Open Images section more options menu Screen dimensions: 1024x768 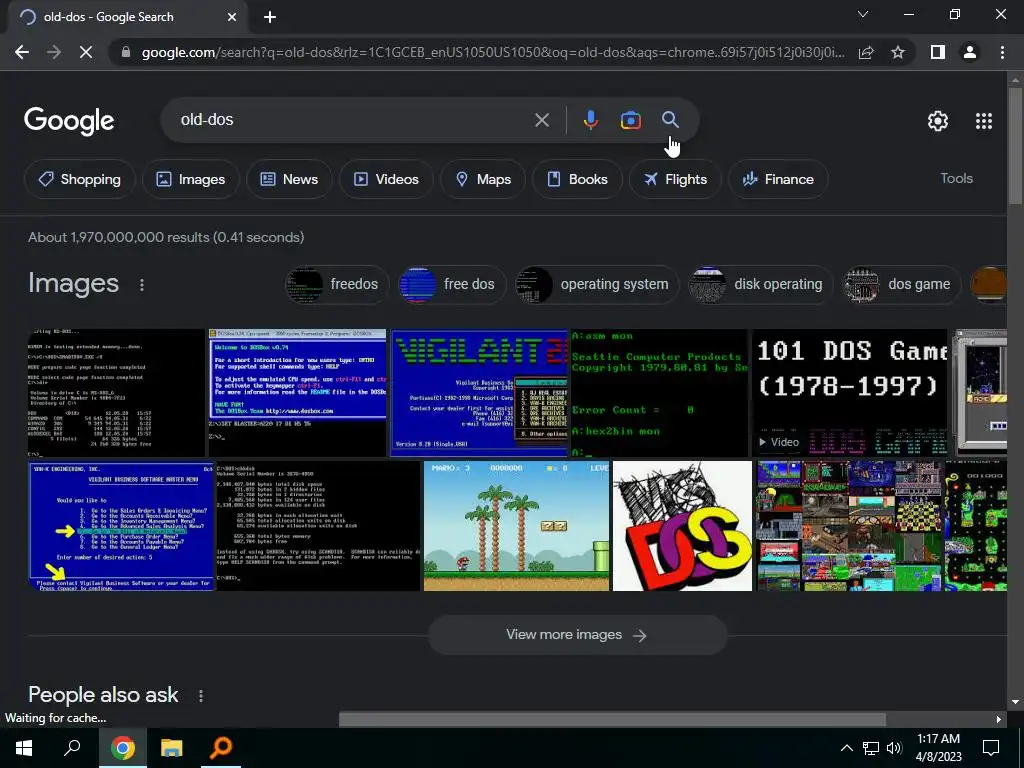point(142,285)
